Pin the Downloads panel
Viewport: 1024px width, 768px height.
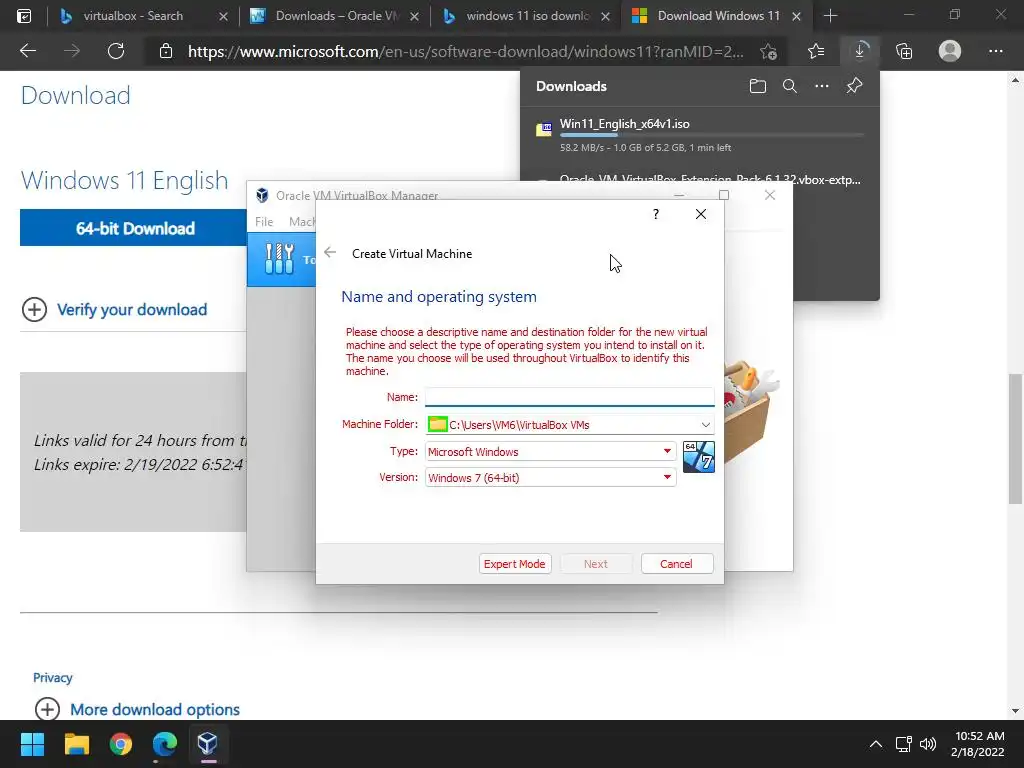coord(854,86)
